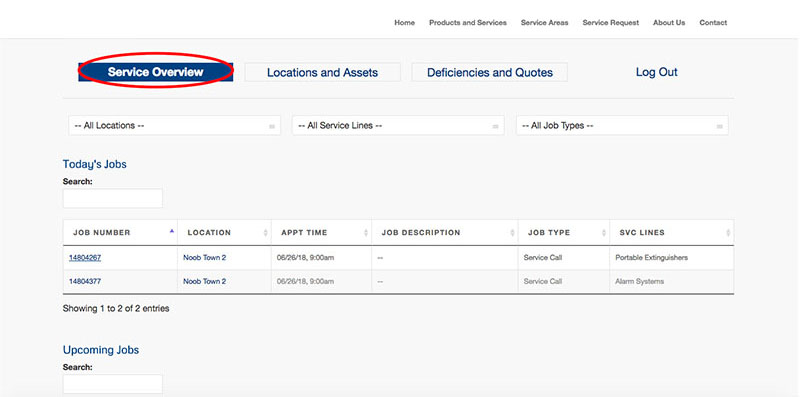Open job number 14804267
Viewport: 800px width, 397px height.
85,258
